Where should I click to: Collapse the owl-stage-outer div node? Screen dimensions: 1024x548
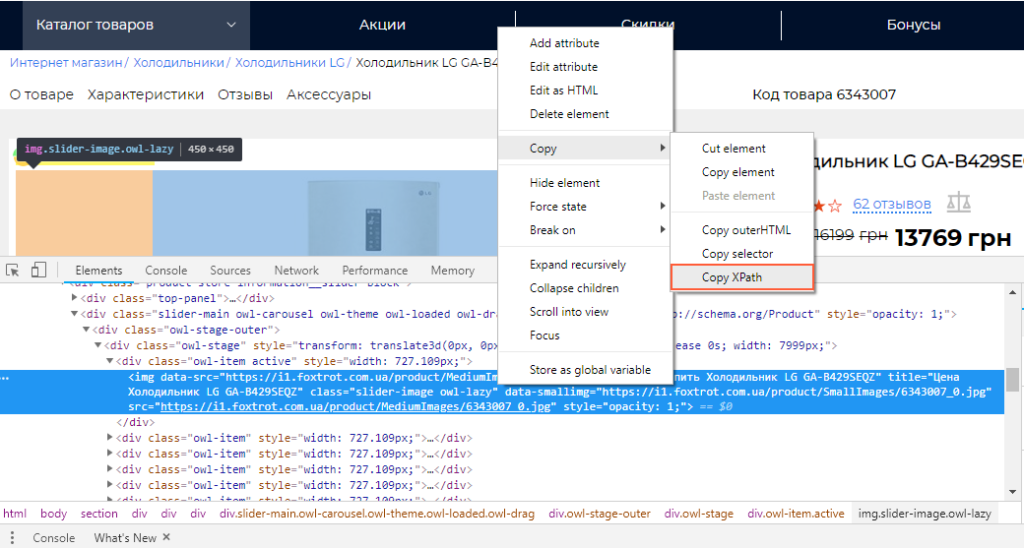coord(87,330)
